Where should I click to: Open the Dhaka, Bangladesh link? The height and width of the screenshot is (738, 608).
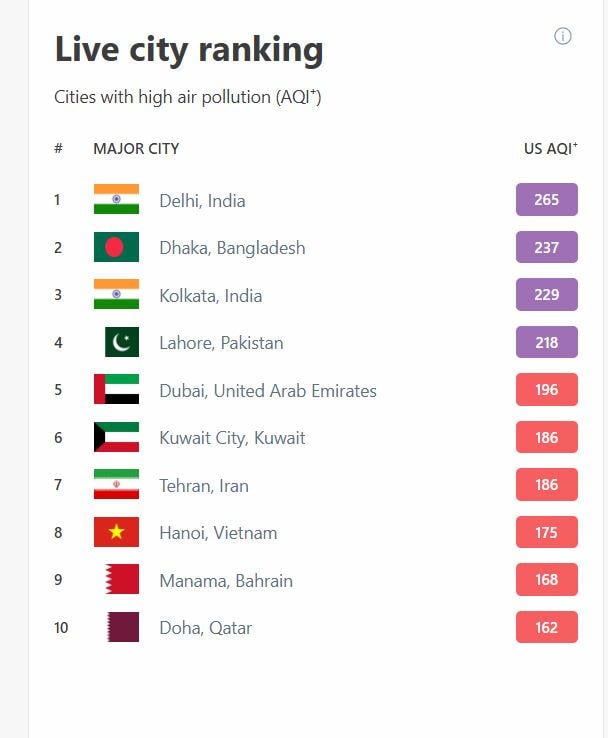pyautogui.click(x=232, y=248)
